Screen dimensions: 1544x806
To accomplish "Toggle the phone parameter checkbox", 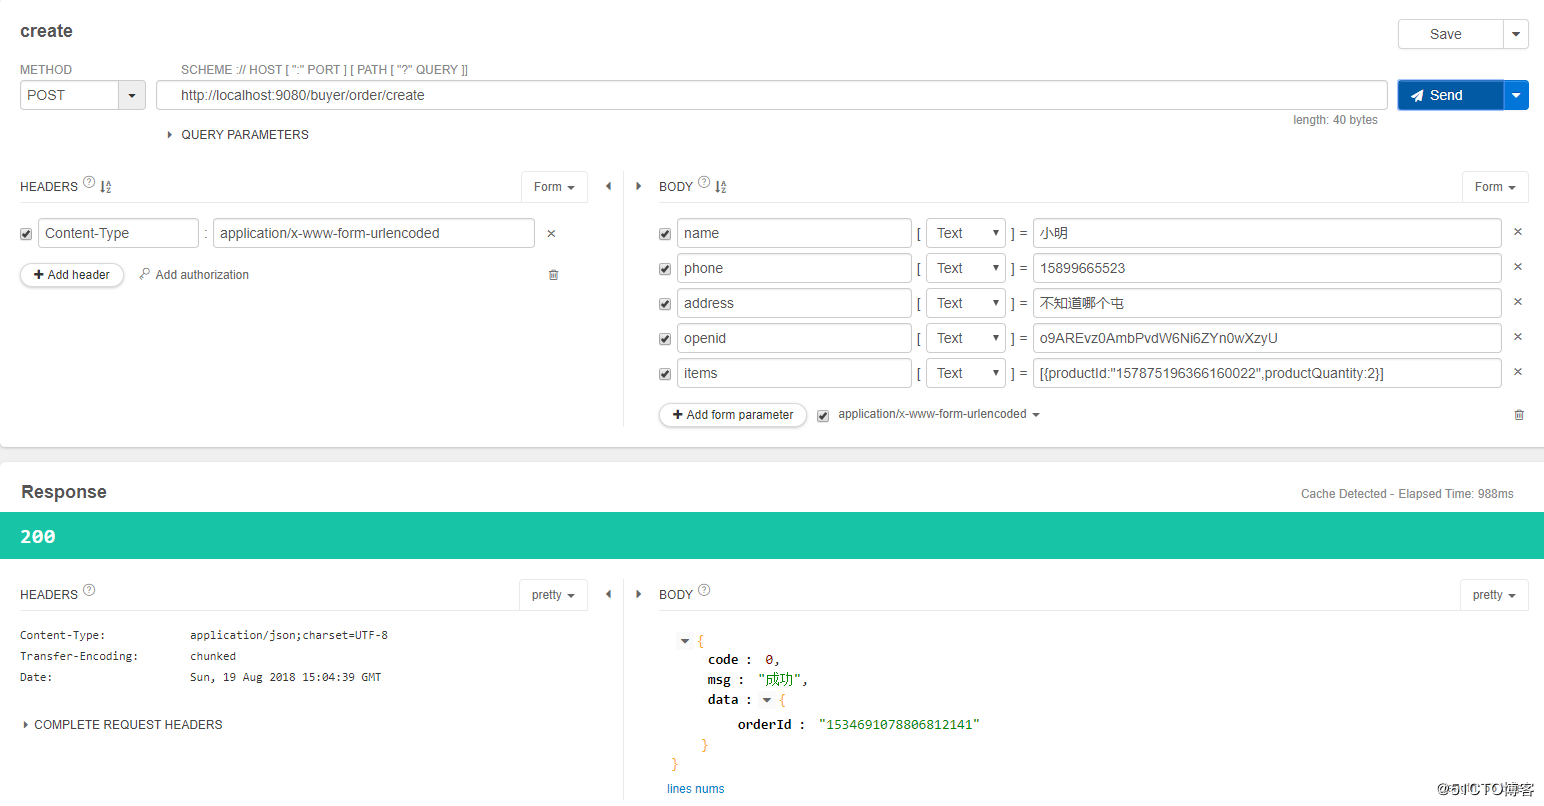I will [x=665, y=269].
